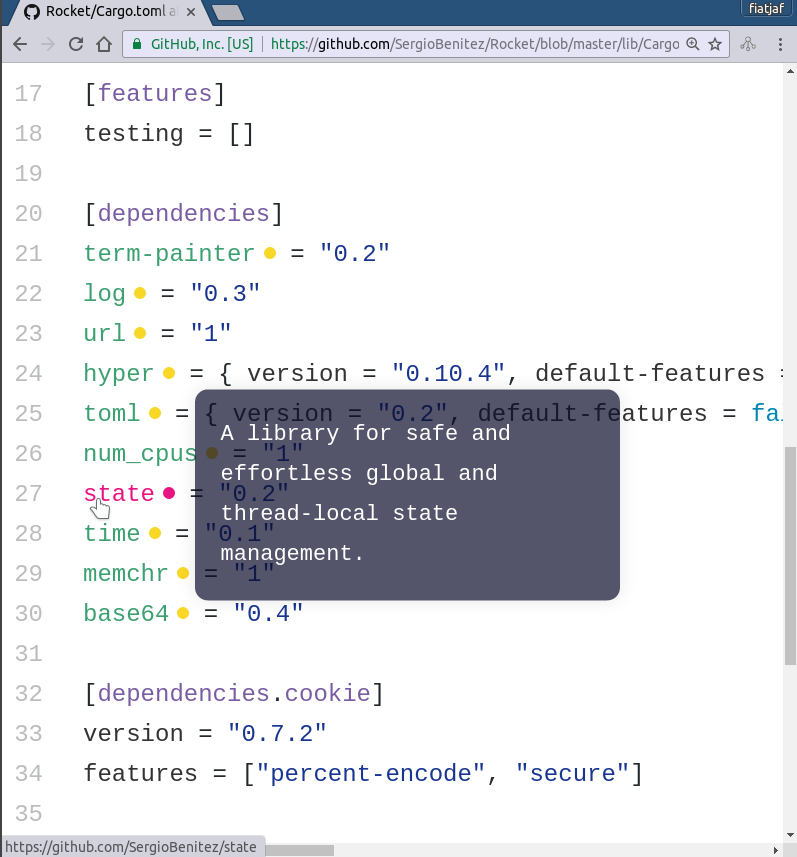Click line number 20
The image size is (797, 857).
28,213
